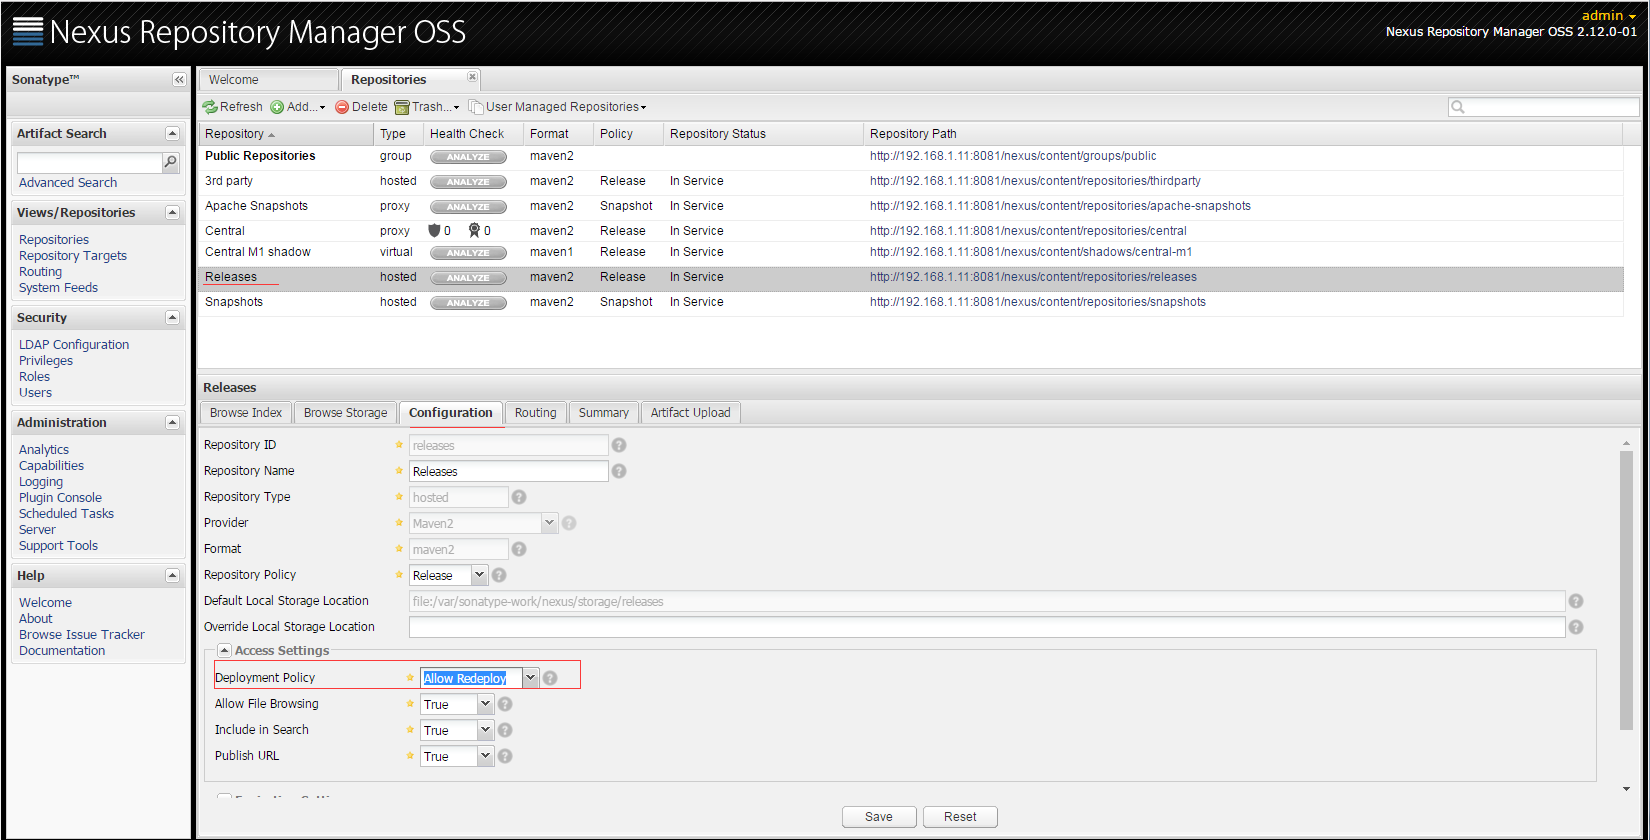1650x840 pixels.
Task: Open LDAP Configuration link
Action: (74, 345)
